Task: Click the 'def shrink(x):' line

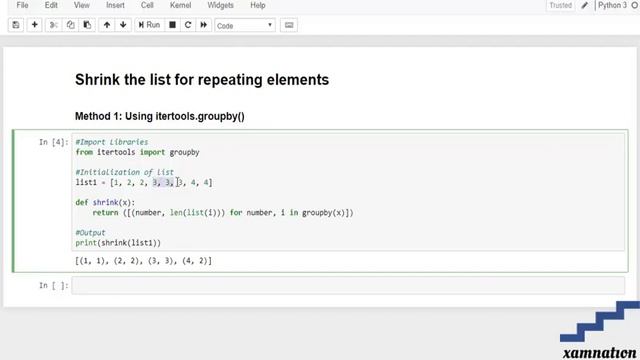Action: (105, 202)
